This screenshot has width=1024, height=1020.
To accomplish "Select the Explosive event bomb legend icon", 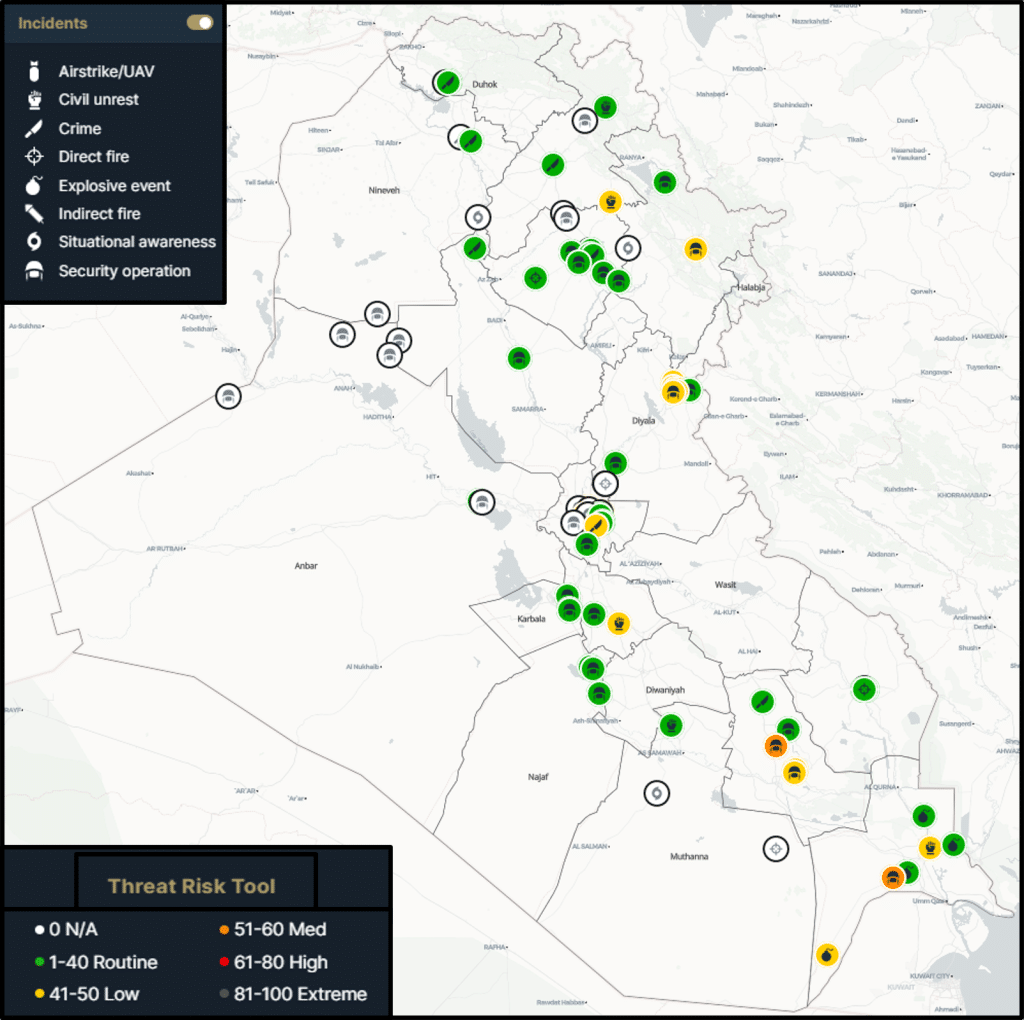I will coord(35,186).
